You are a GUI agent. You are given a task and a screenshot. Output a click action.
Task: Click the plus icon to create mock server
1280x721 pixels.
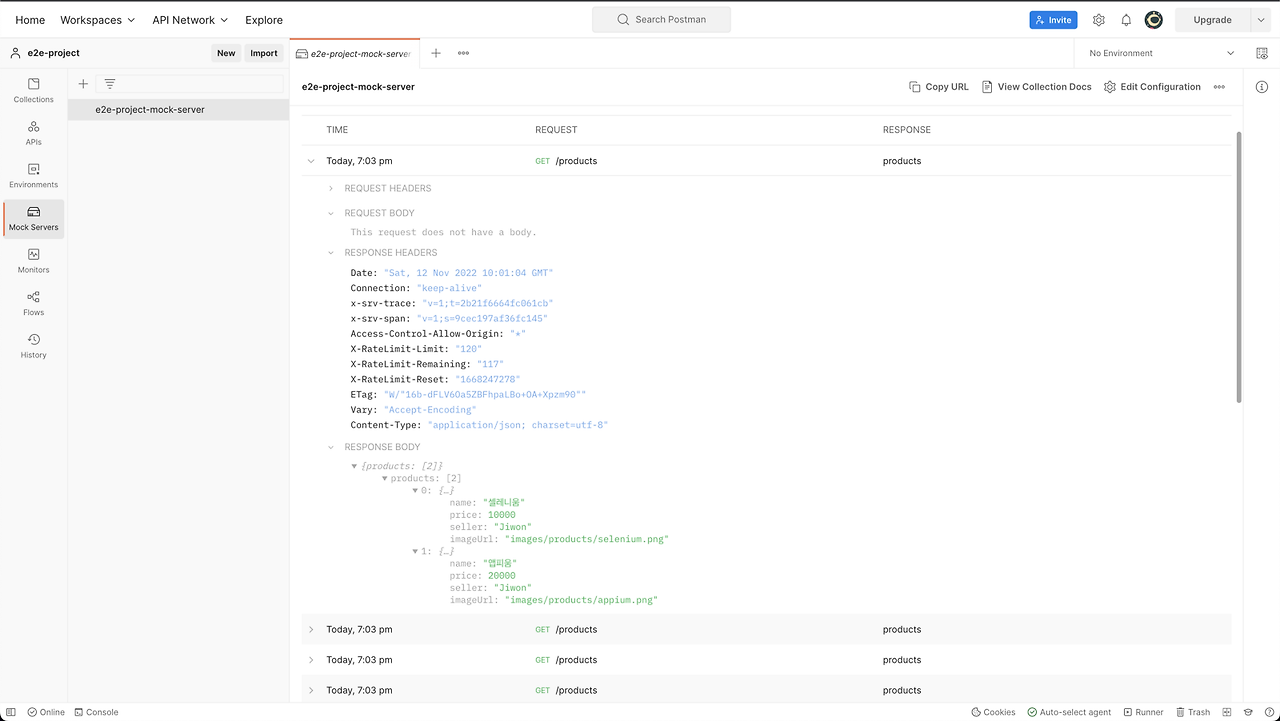coord(83,84)
